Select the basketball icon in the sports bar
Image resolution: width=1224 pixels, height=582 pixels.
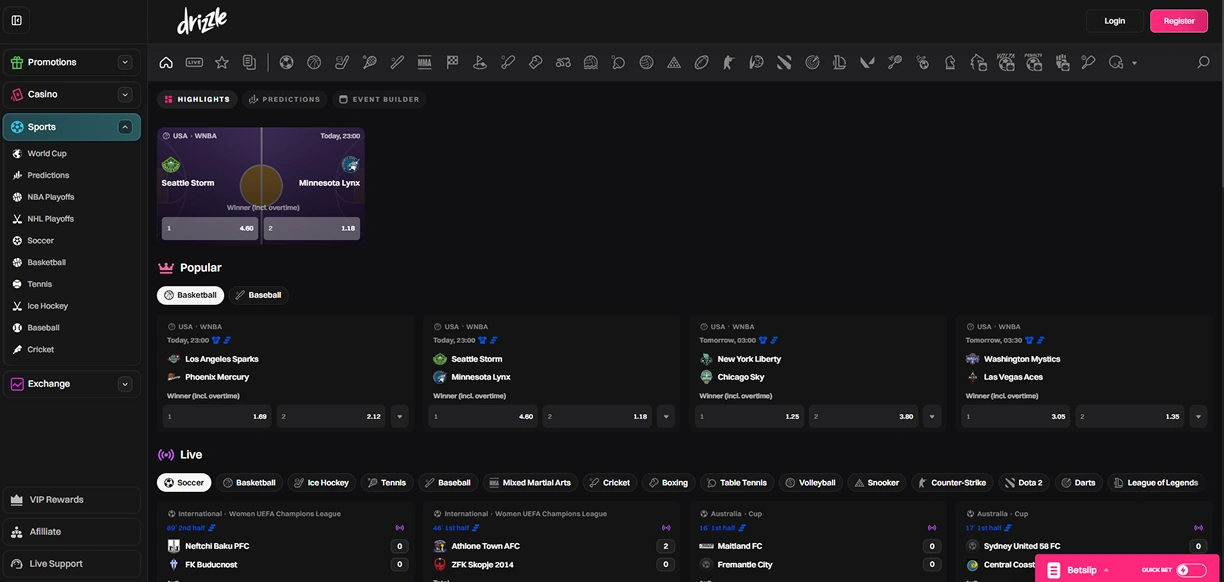pos(314,62)
